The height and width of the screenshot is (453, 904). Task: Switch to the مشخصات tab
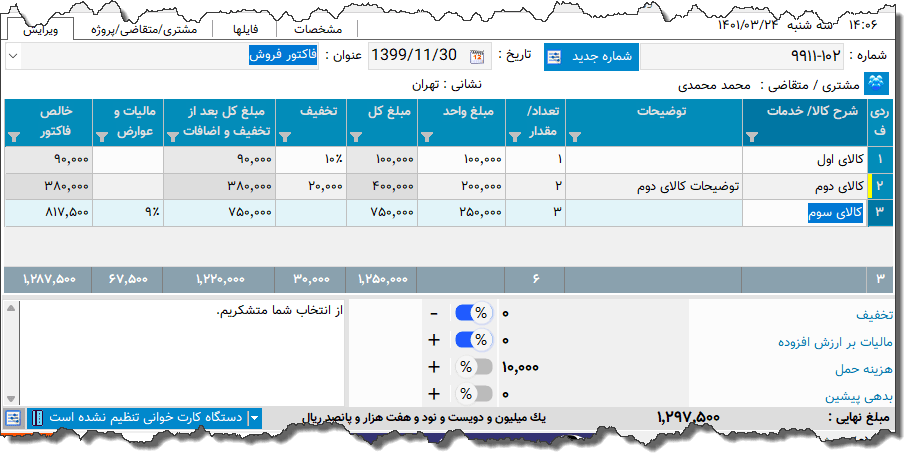click(x=318, y=29)
